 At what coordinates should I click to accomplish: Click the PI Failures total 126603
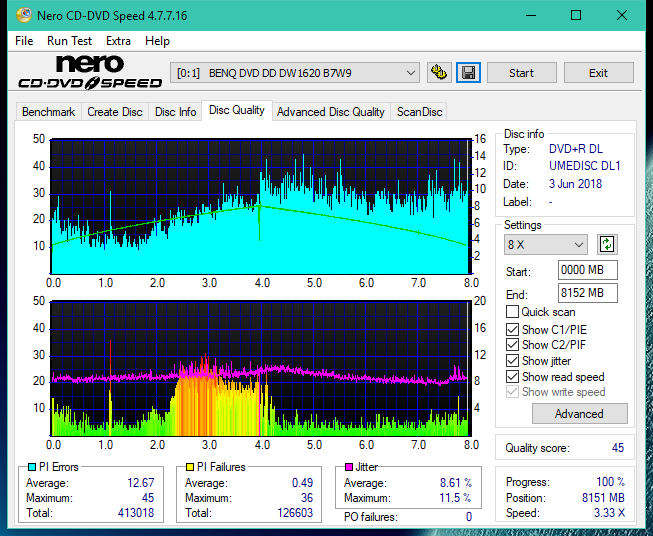coord(295,513)
